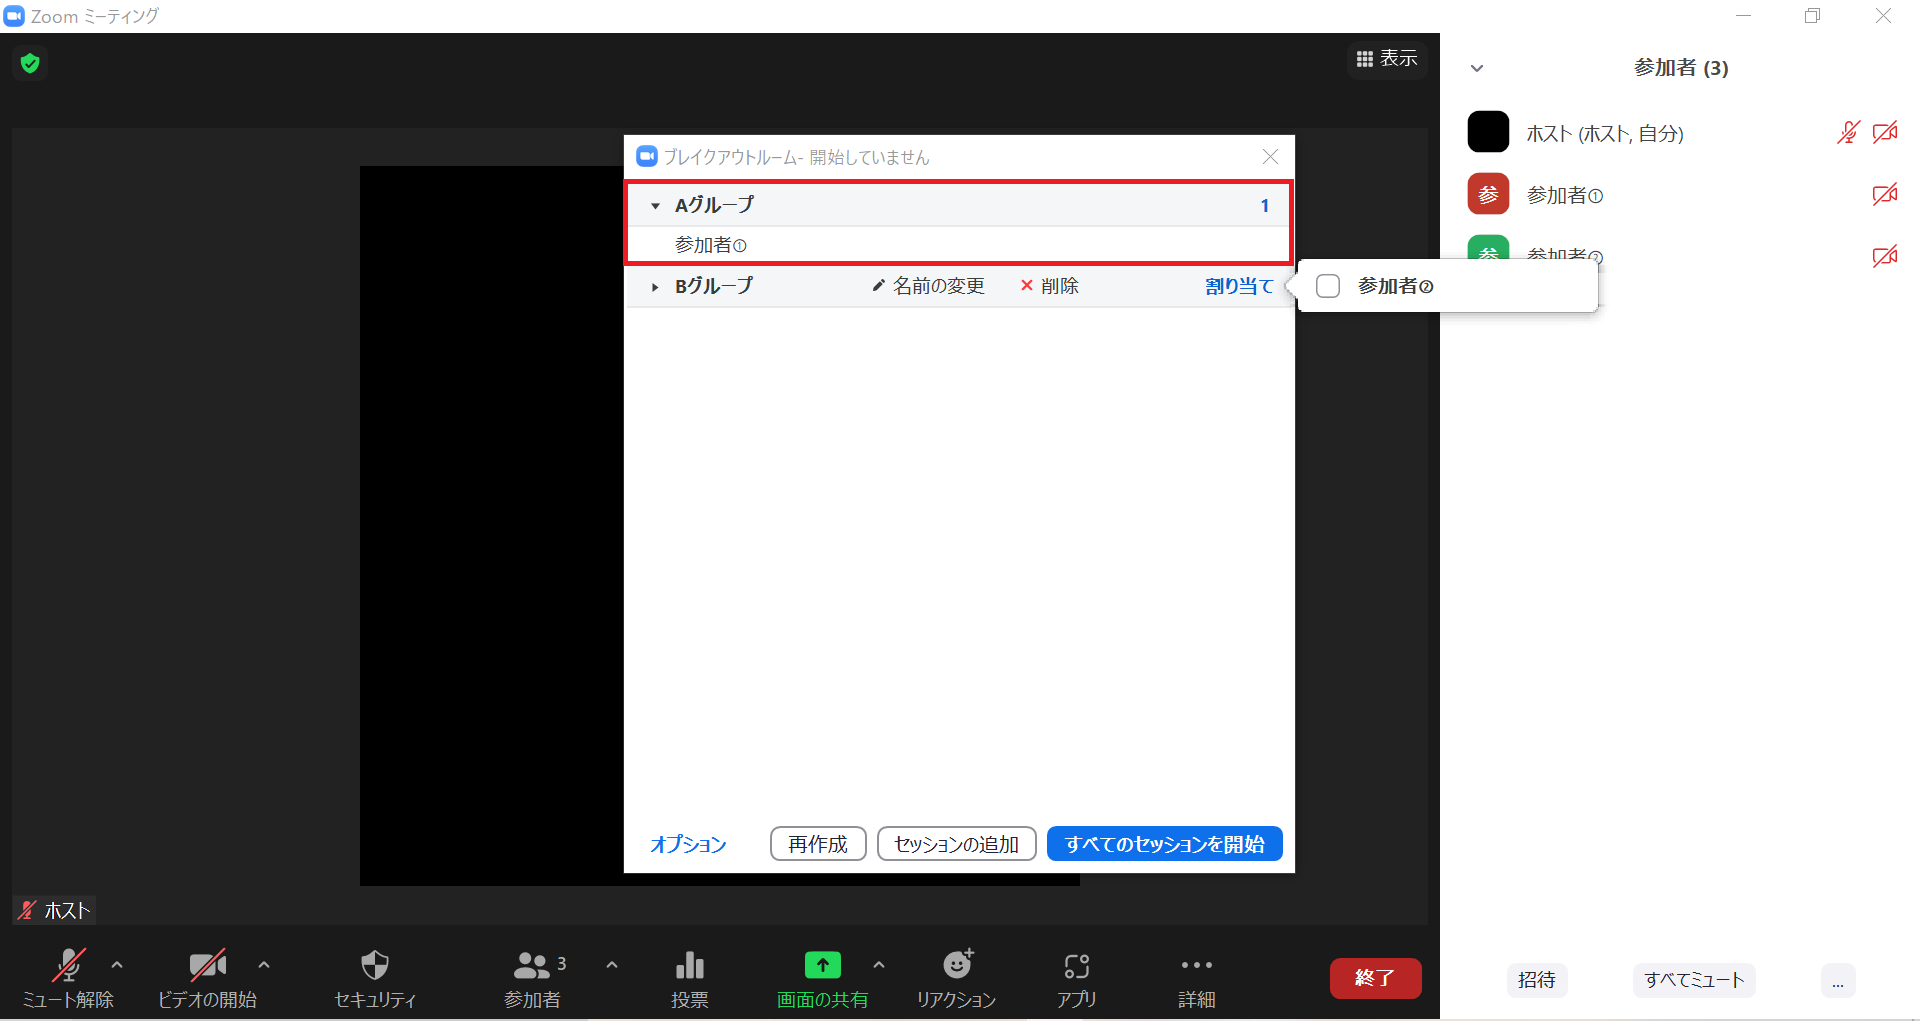Open audio options arrow next to mute

click(117, 965)
